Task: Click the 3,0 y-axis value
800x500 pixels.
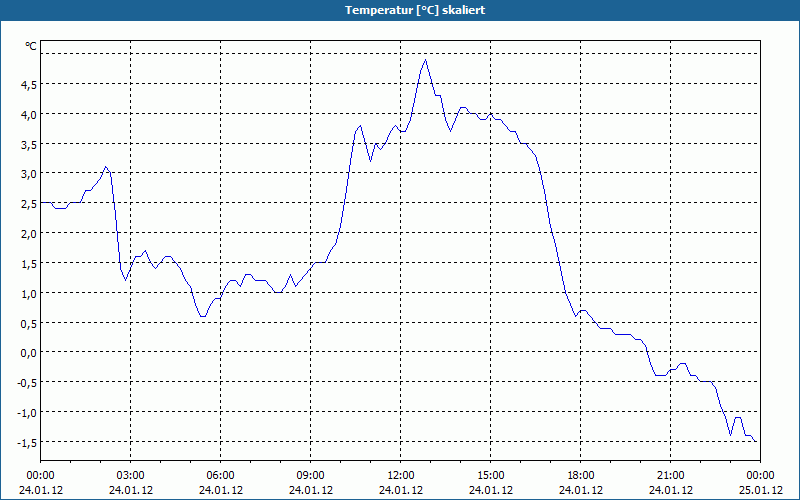Action: pyautogui.click(x=28, y=174)
